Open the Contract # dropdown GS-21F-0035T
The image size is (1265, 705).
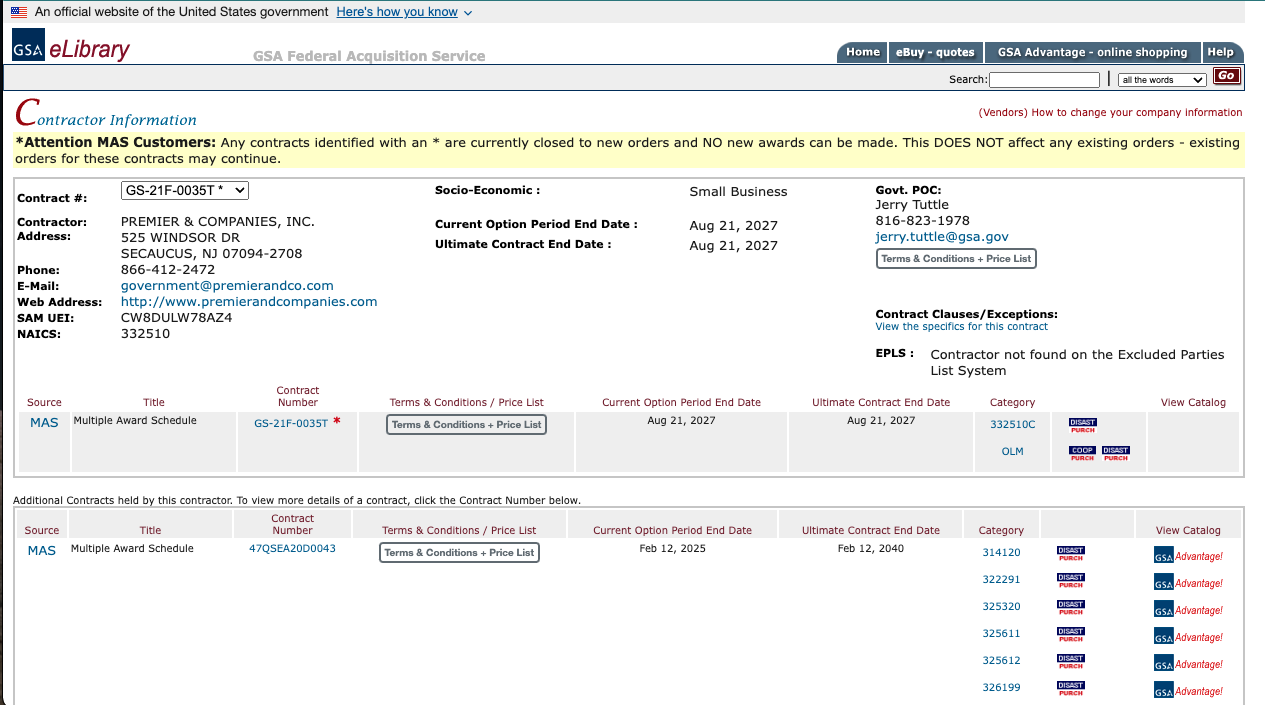pyautogui.click(x=185, y=190)
